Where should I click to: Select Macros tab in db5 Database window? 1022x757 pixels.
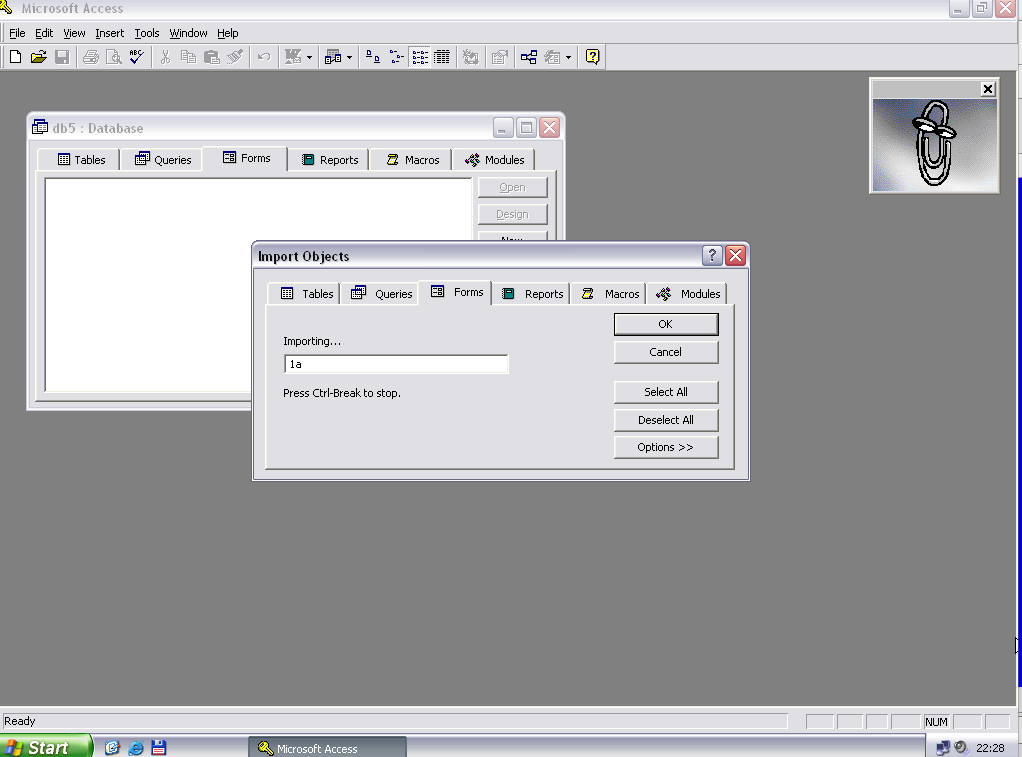pyautogui.click(x=411, y=160)
